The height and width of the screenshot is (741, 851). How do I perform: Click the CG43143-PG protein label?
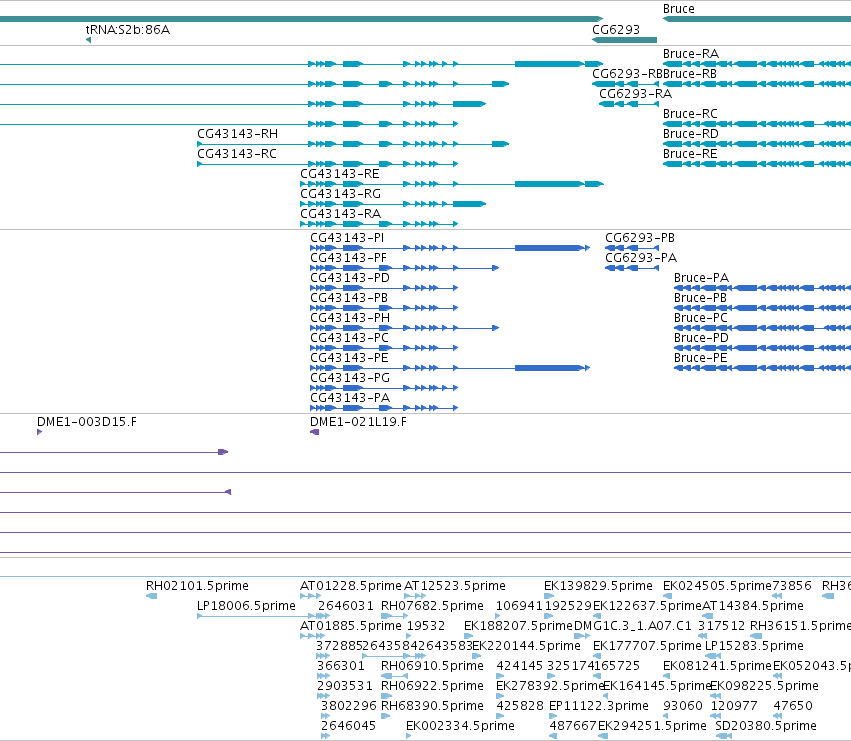click(350, 379)
